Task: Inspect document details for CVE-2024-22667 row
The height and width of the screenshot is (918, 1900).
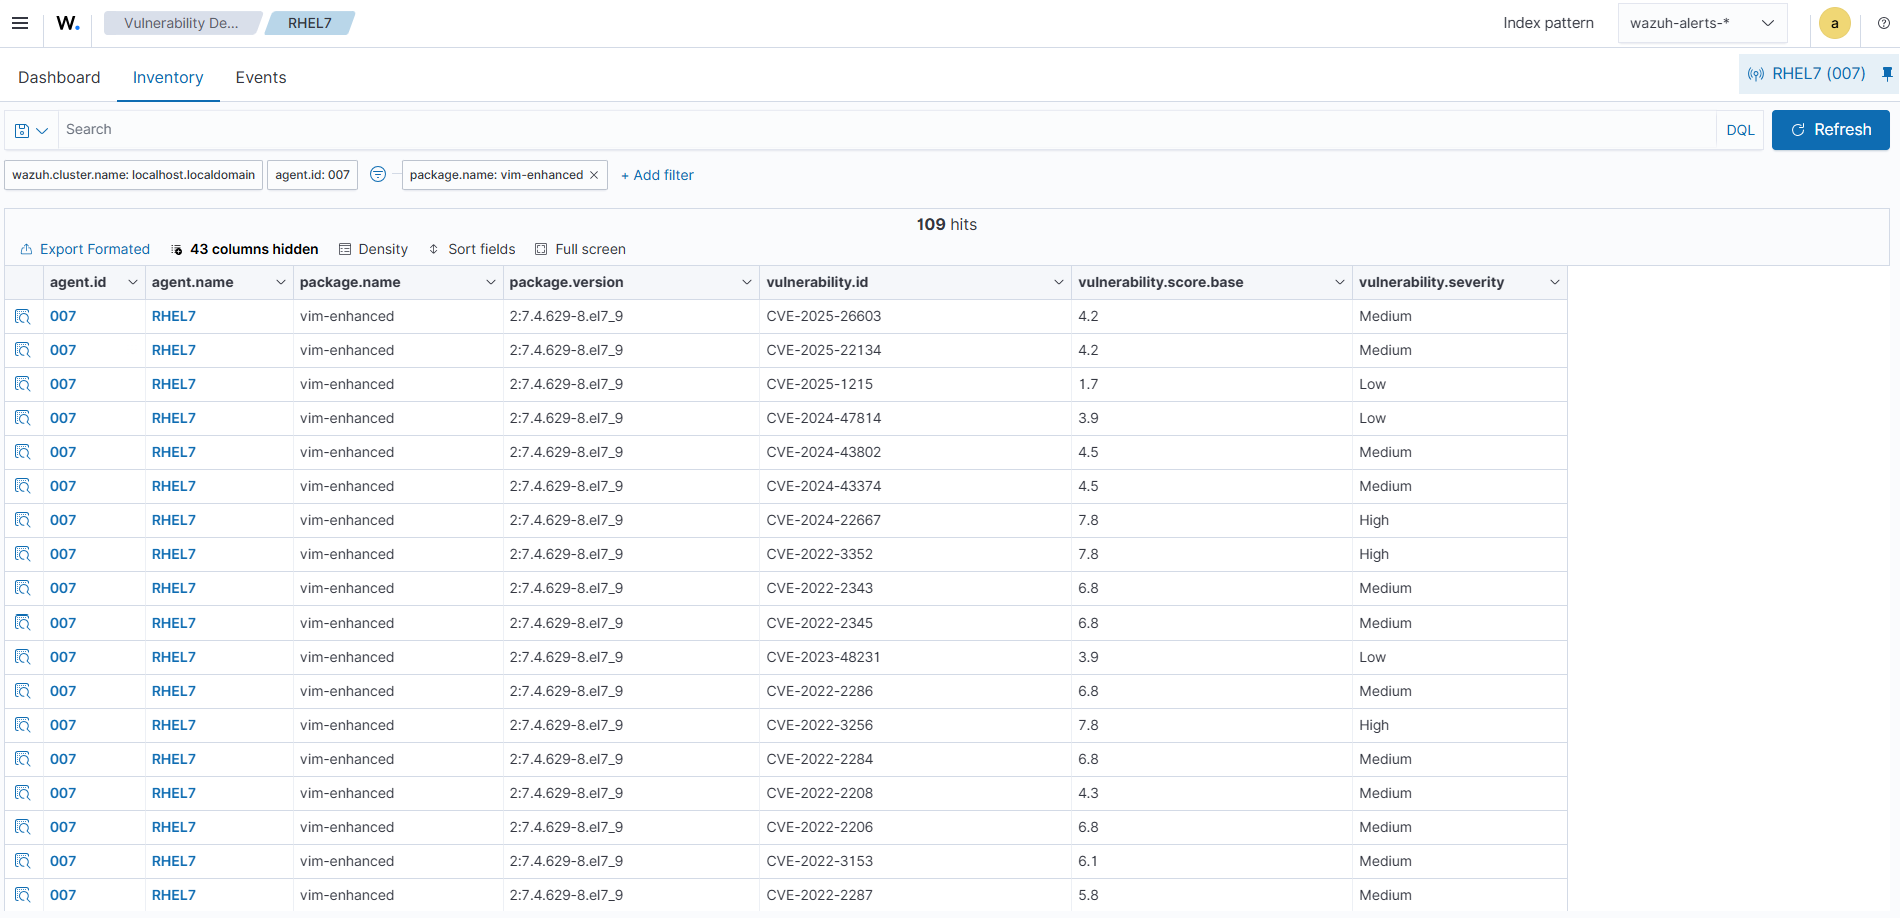Action: (23, 521)
